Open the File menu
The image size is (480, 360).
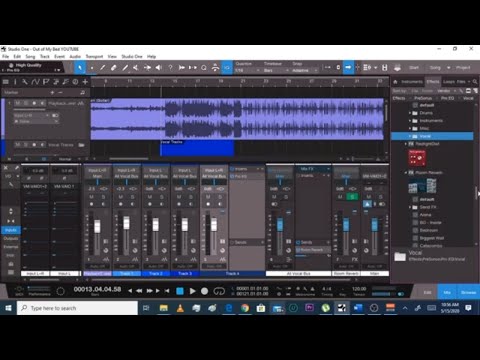[x=6, y=57]
